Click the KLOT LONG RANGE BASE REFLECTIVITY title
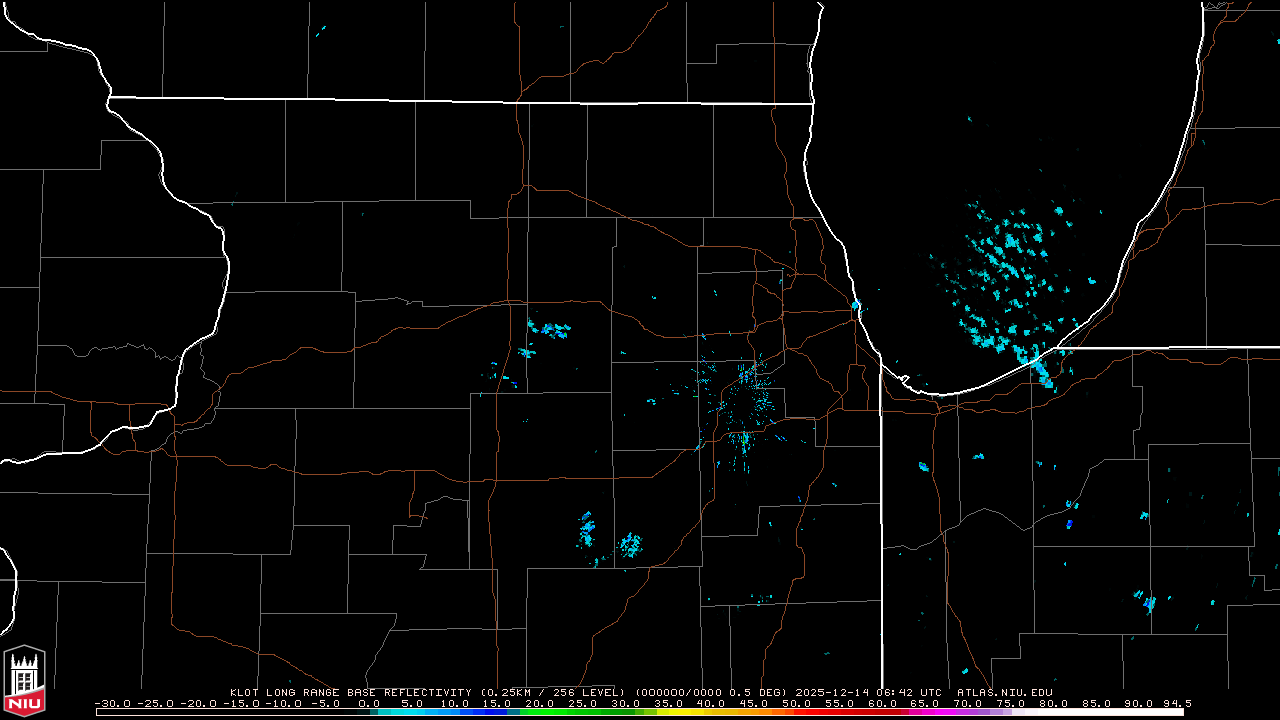Viewport: 1280px width, 720px height. pyautogui.click(x=352, y=692)
